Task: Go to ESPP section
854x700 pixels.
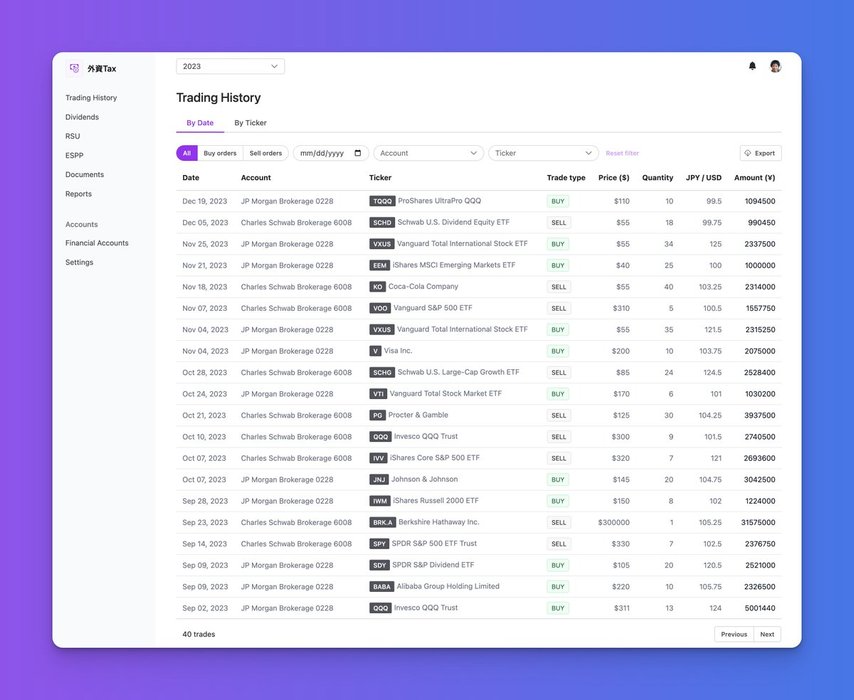Action: click(74, 155)
